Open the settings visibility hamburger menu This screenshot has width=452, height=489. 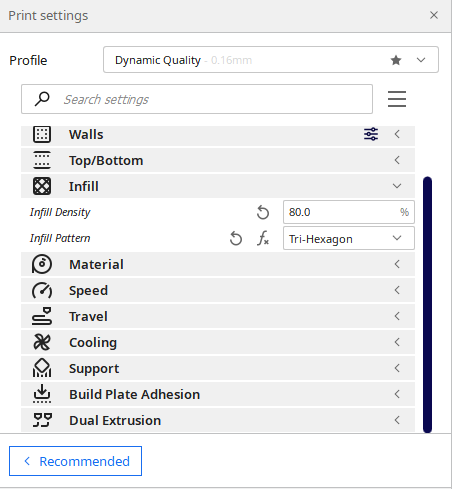[x=397, y=99]
